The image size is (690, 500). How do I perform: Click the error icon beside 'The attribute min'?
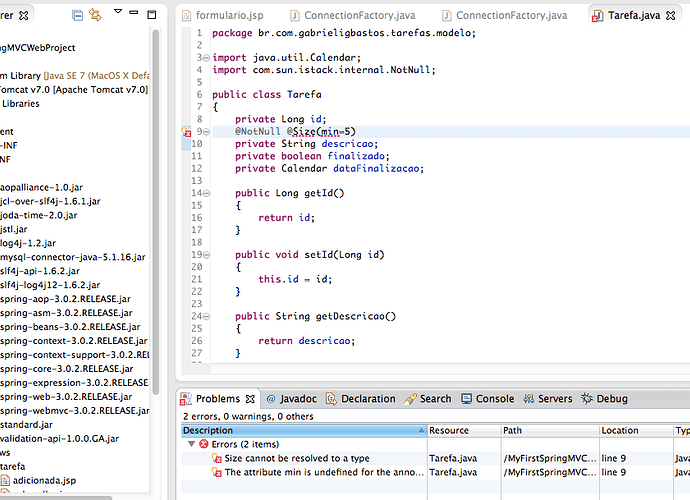tap(217, 473)
